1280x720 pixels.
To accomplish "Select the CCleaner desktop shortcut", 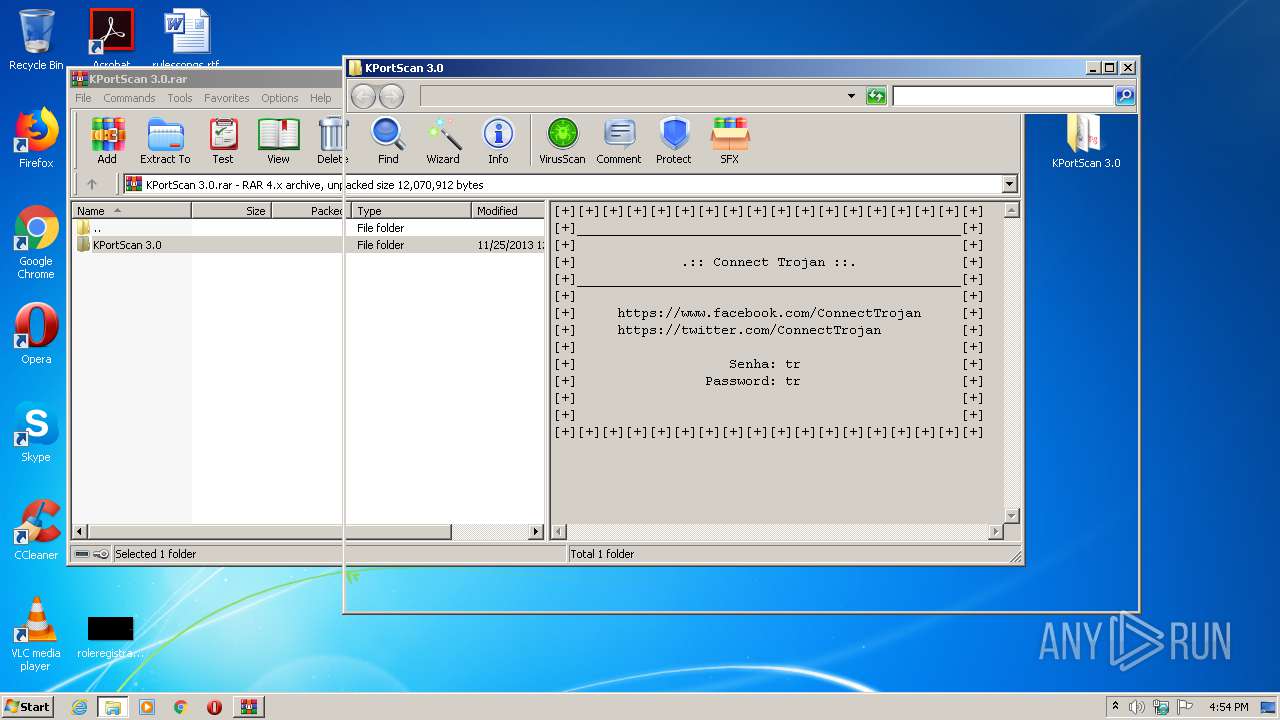I will tap(36, 530).
